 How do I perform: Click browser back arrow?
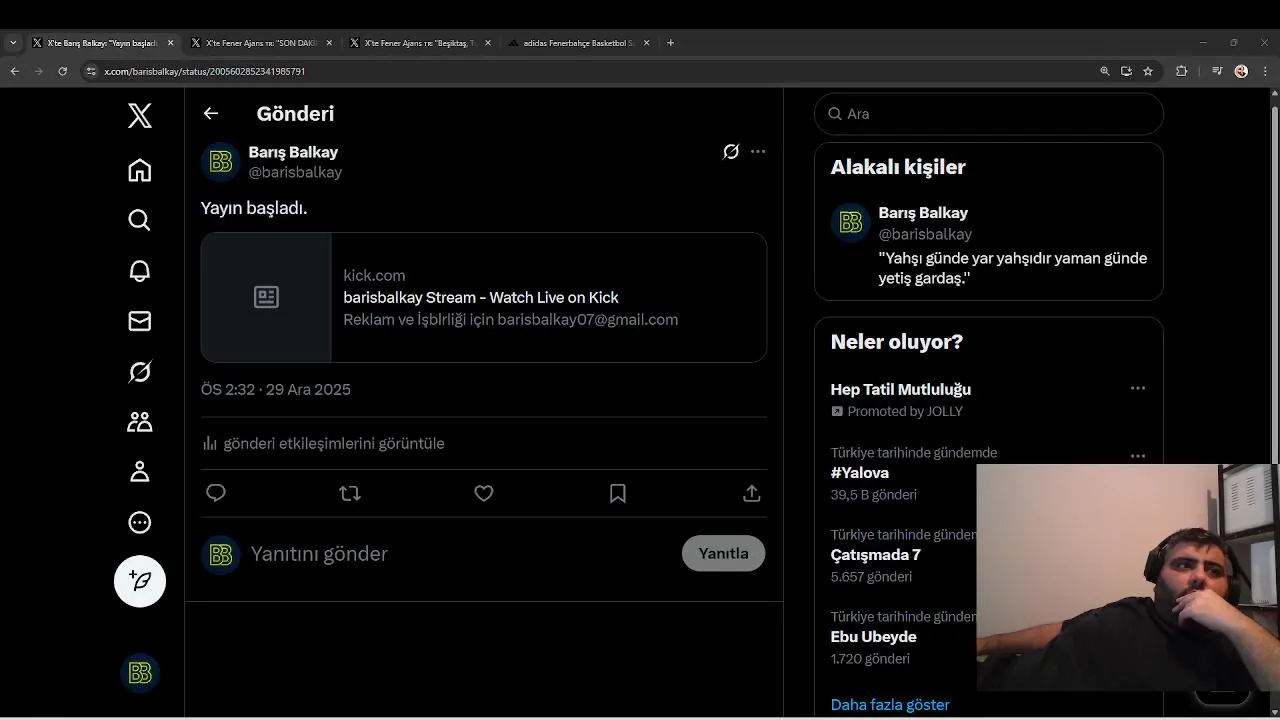coord(15,71)
